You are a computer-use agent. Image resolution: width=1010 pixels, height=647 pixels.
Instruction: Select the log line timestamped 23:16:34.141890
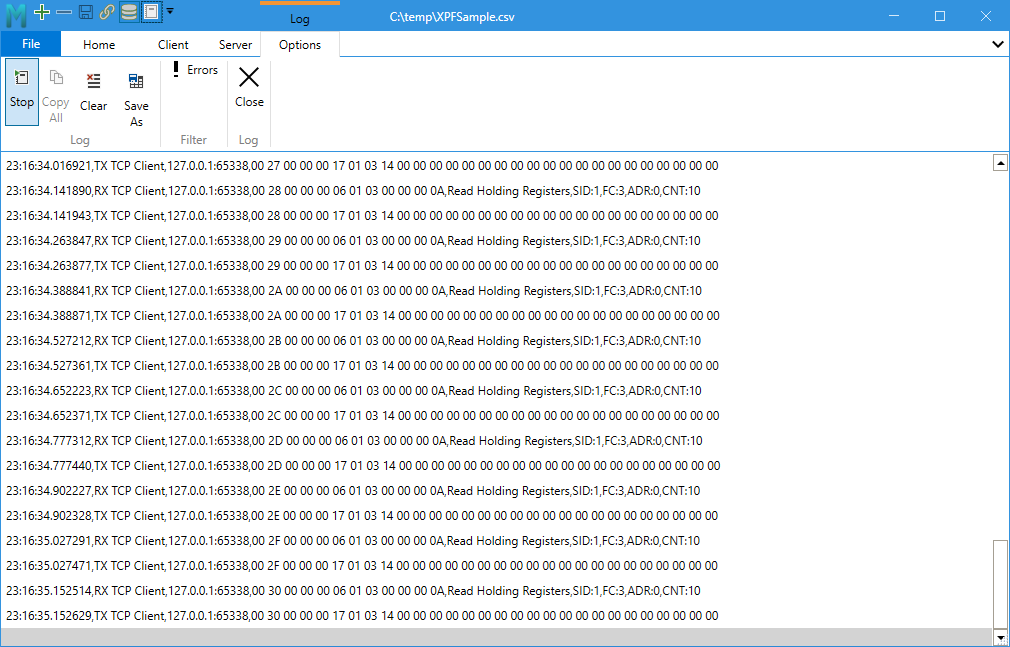[x=353, y=191]
